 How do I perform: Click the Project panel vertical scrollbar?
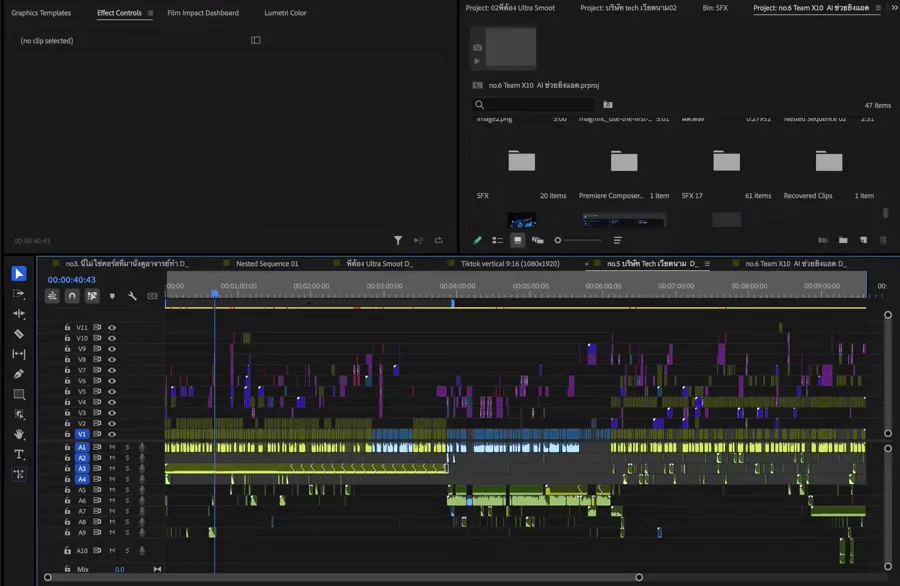[x=886, y=213]
